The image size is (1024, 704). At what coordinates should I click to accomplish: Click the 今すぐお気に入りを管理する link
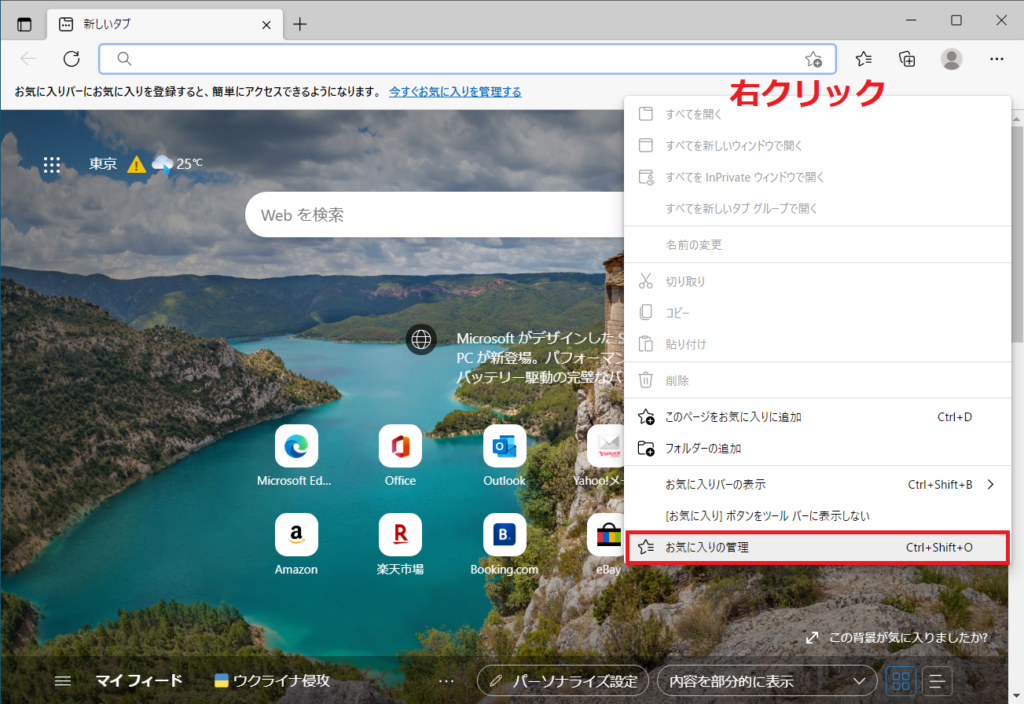tap(455, 91)
